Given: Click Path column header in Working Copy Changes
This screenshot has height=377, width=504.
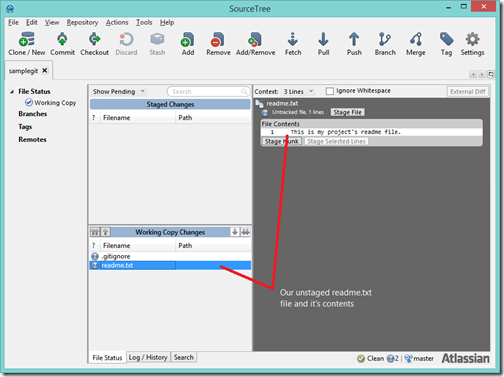Looking at the screenshot, I should [x=213, y=246].
